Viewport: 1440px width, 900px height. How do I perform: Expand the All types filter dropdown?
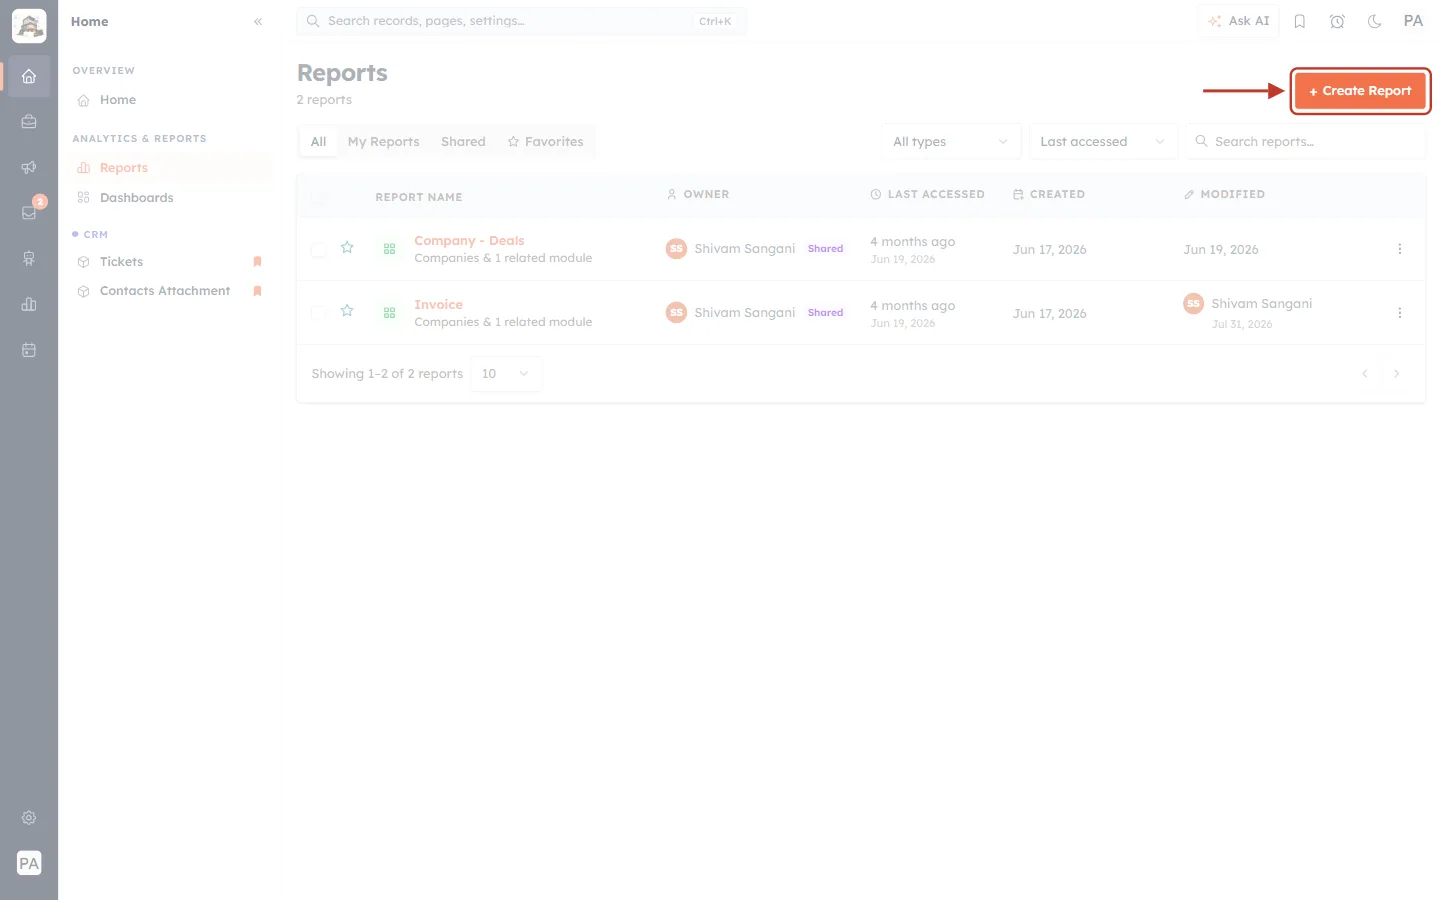(951, 142)
